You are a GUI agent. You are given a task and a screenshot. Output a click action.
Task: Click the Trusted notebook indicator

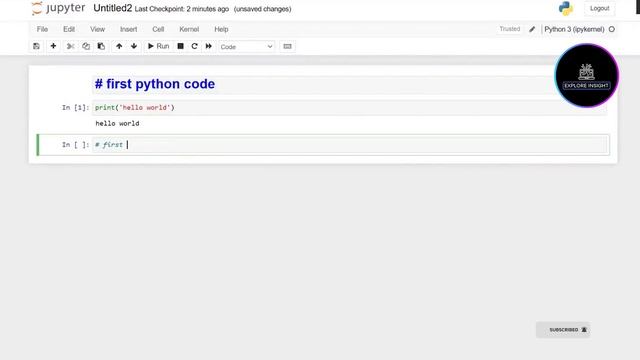[510, 29]
